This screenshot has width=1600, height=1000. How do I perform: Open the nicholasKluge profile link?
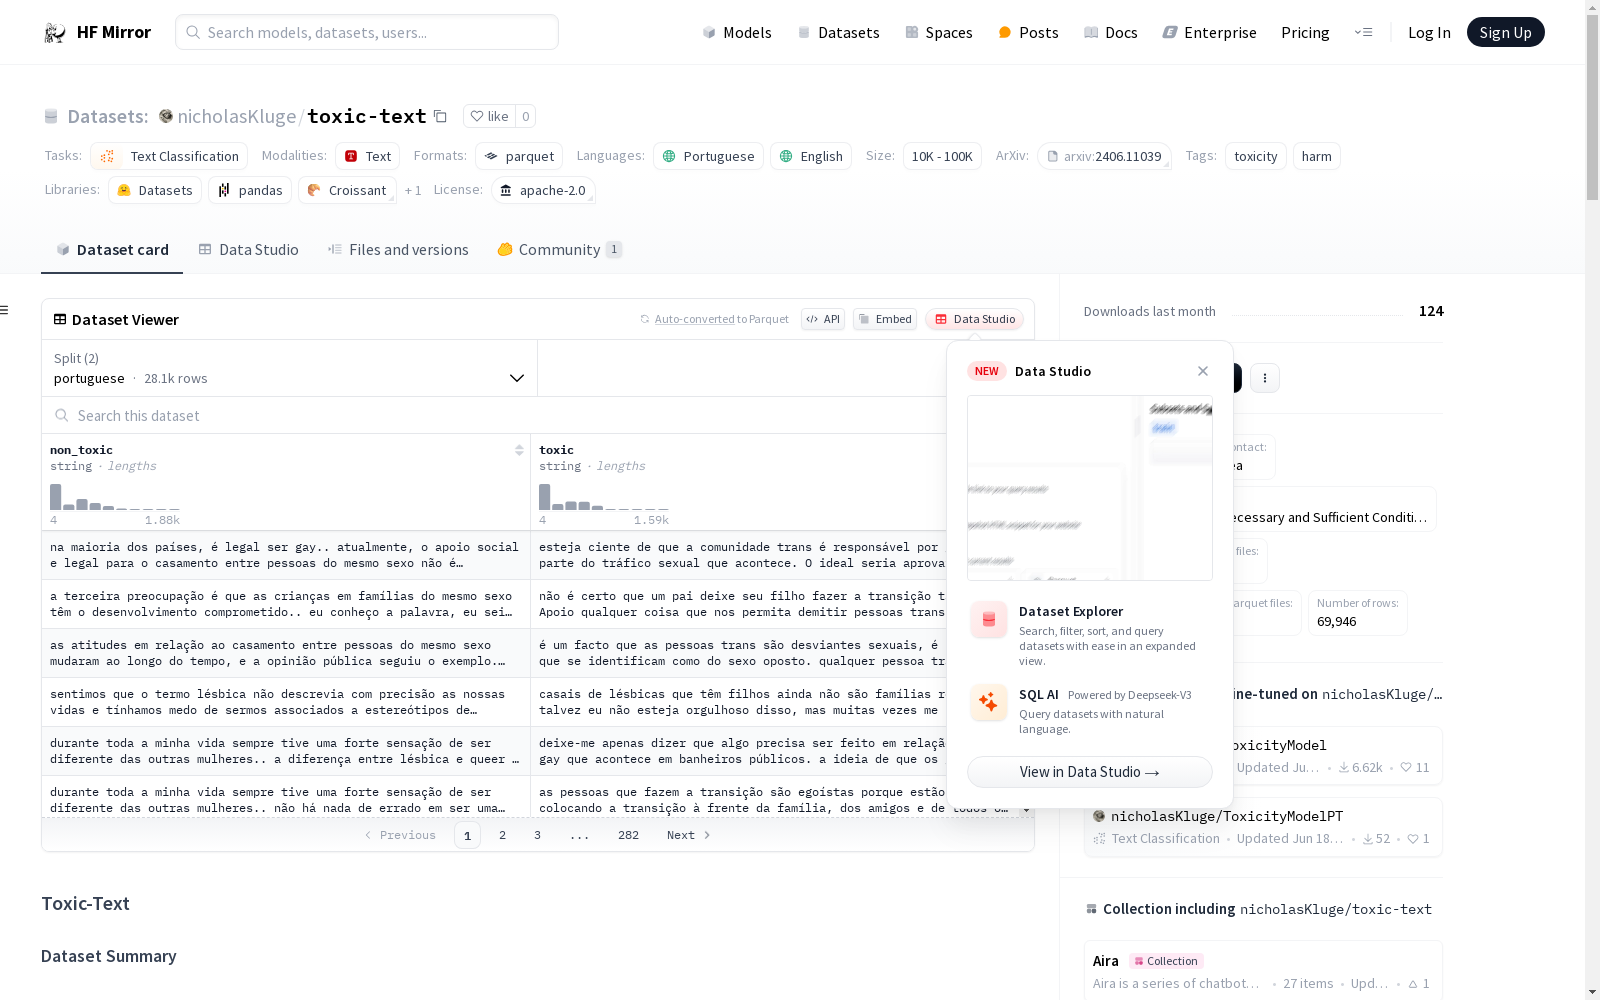click(237, 116)
